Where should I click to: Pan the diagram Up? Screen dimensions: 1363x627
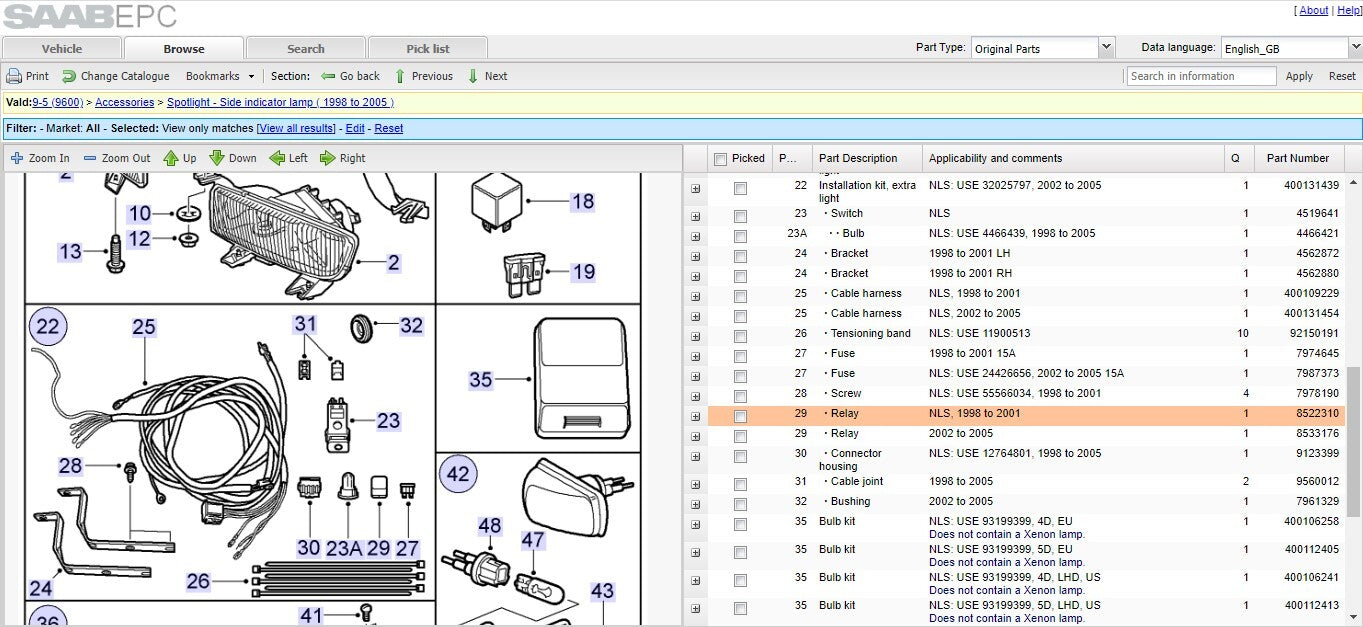coord(180,158)
